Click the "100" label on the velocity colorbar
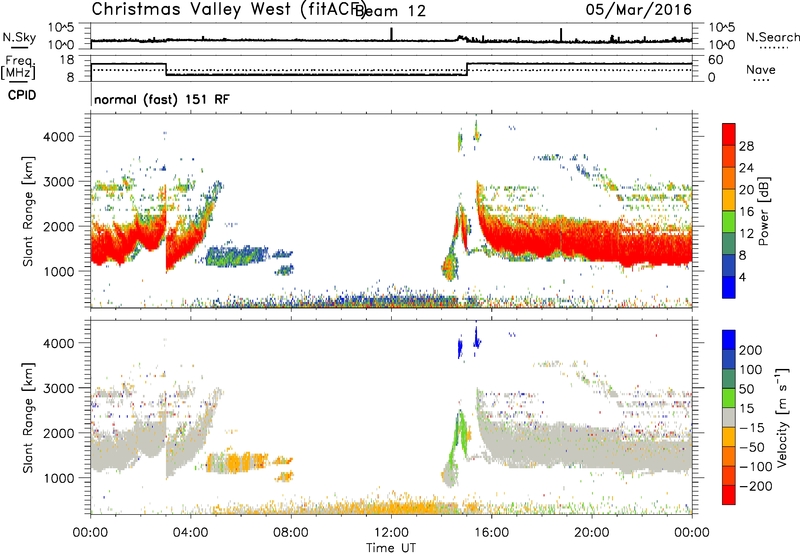Viewport: 800px width, 554px height. [751, 370]
